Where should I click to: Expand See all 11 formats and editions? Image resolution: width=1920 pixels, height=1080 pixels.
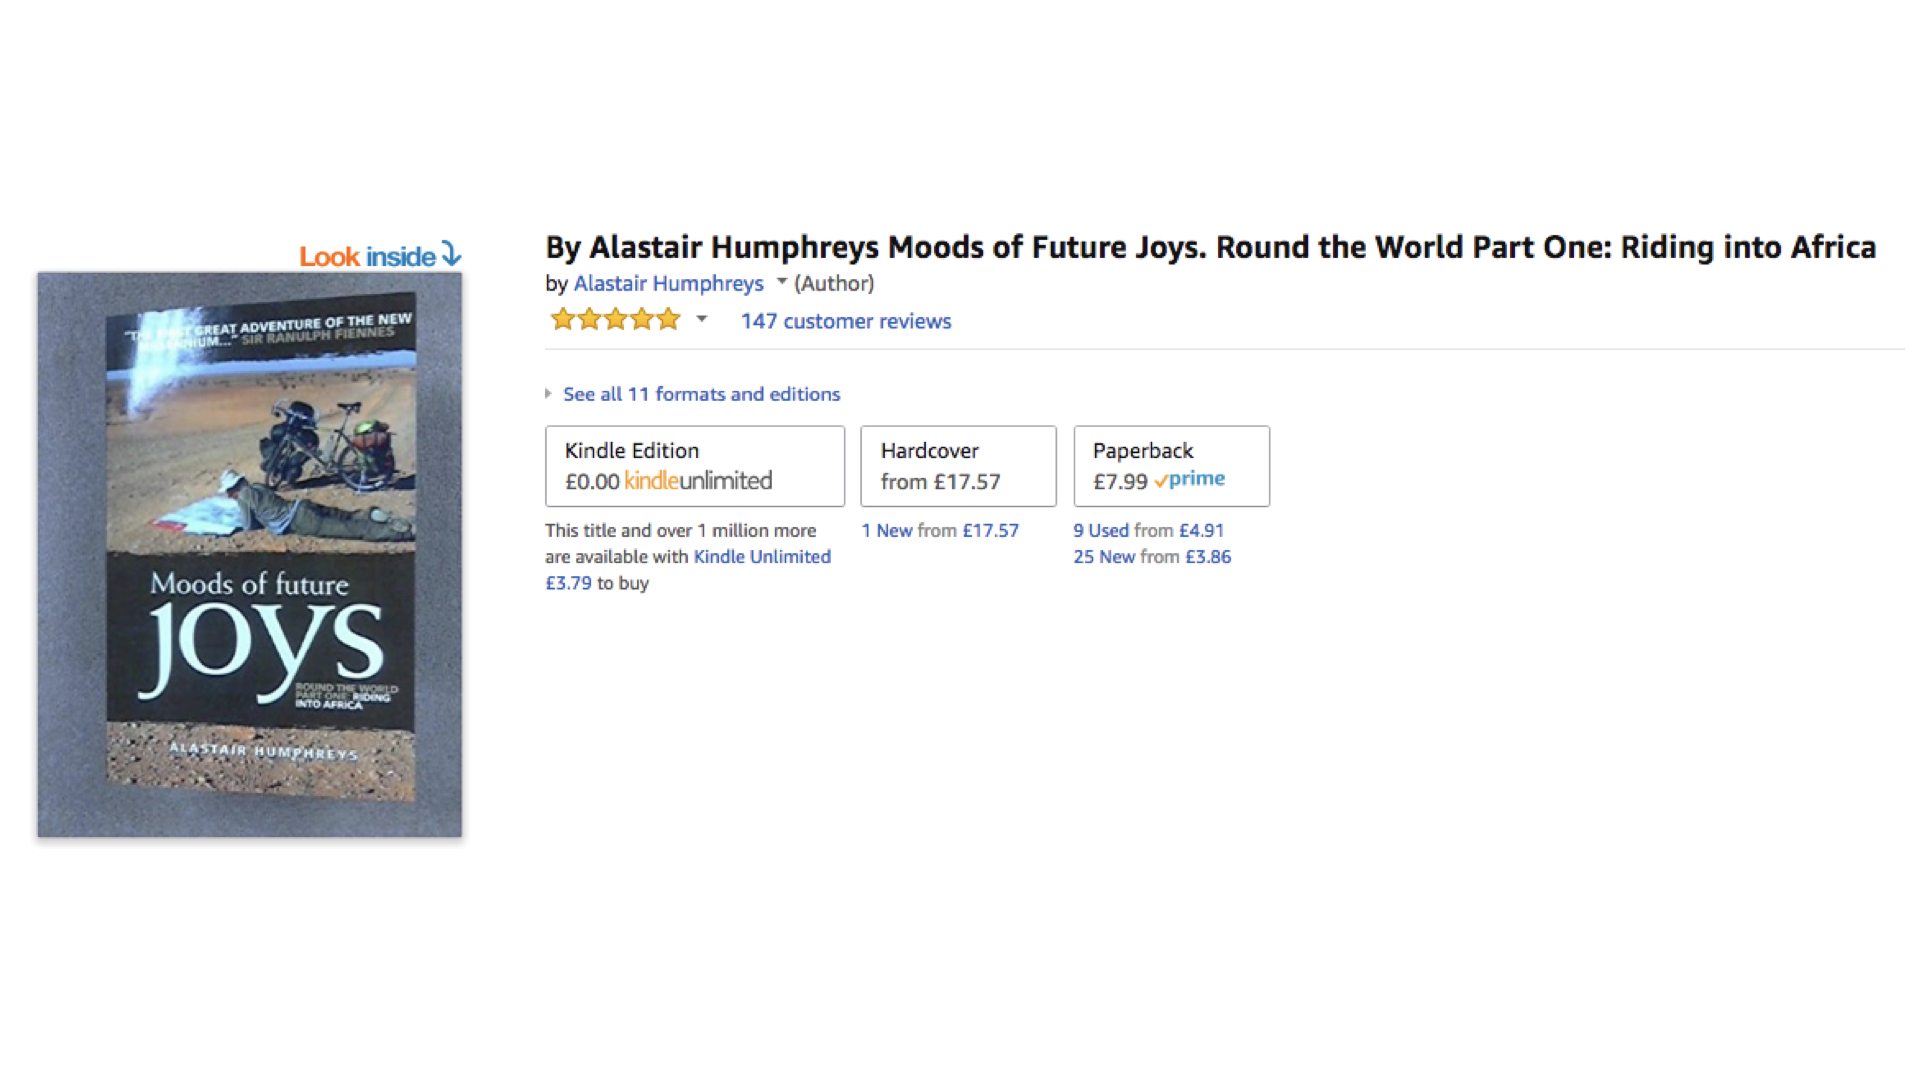pos(701,394)
